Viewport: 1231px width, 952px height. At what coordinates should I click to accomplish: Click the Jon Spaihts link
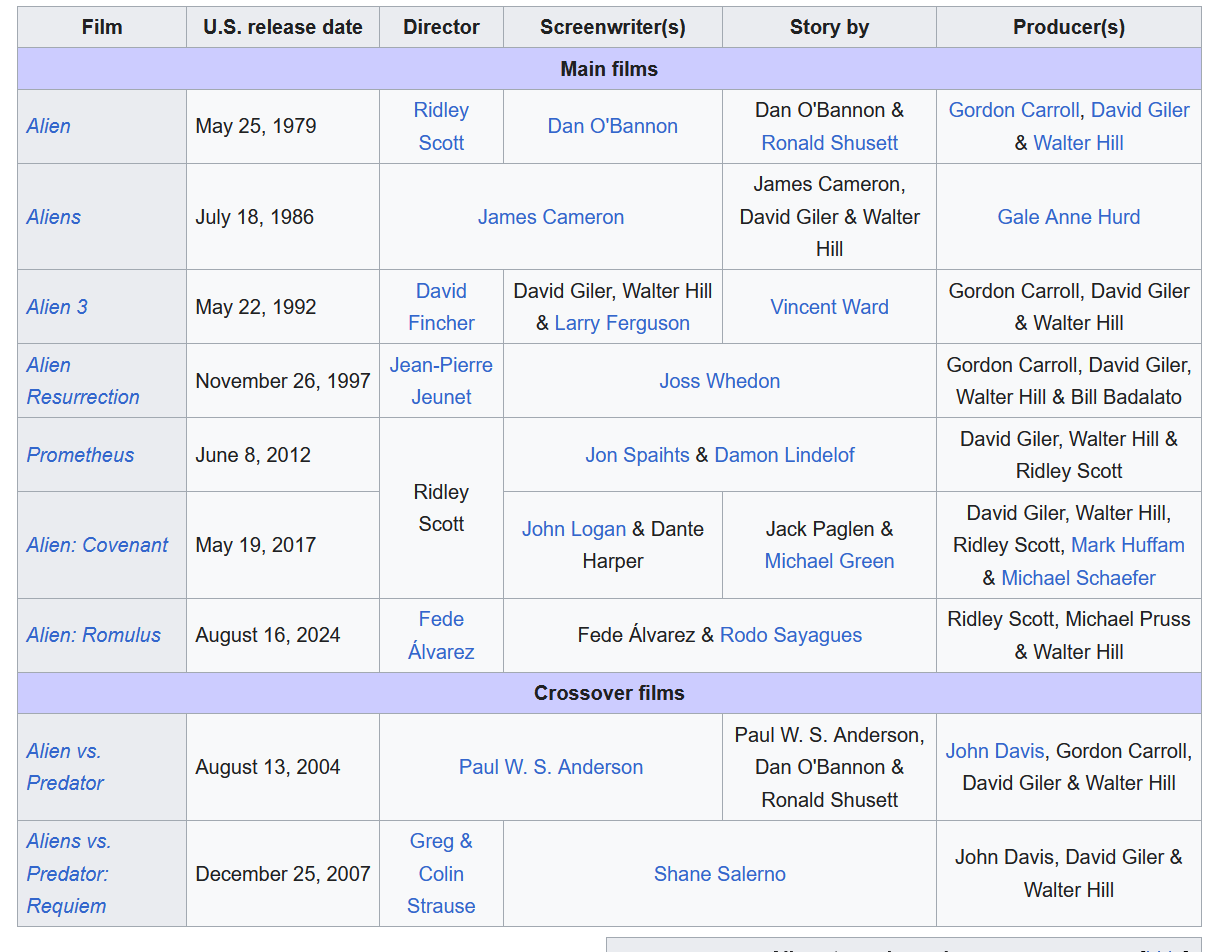(x=637, y=455)
